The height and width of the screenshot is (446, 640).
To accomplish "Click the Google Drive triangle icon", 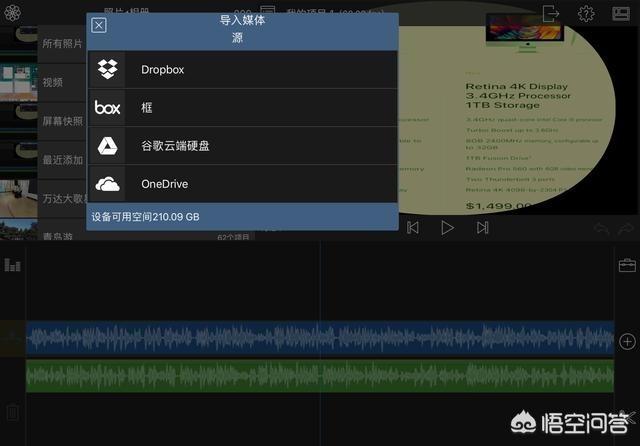I will (x=107, y=146).
